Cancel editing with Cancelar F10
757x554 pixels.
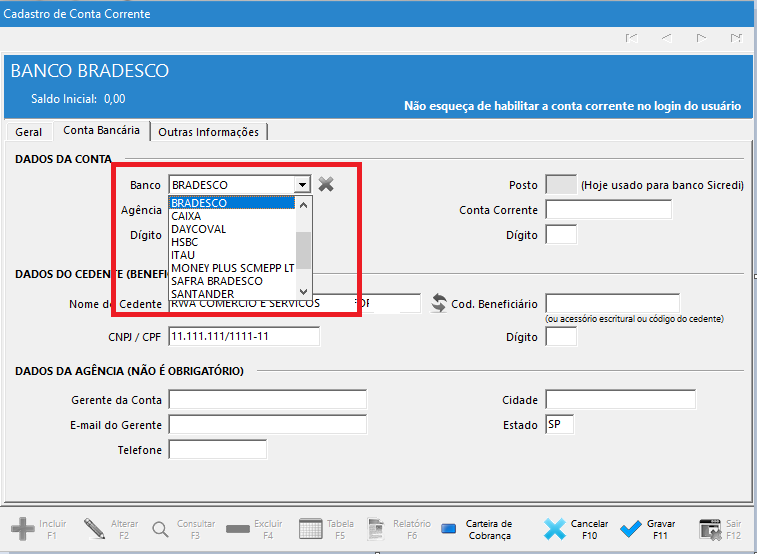[576, 529]
